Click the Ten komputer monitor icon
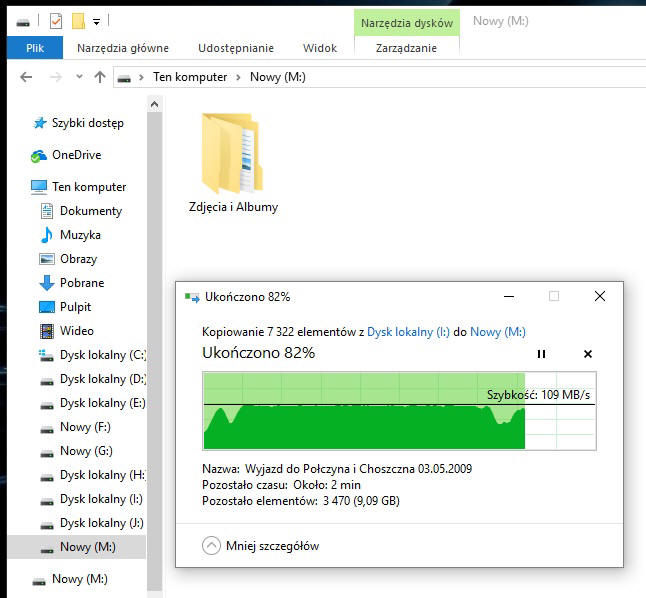This screenshot has height=598, width=646. pos(39,188)
